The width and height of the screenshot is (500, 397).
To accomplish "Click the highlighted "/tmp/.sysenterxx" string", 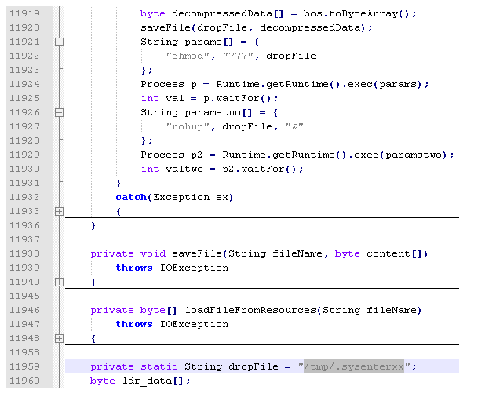I will (x=354, y=367).
